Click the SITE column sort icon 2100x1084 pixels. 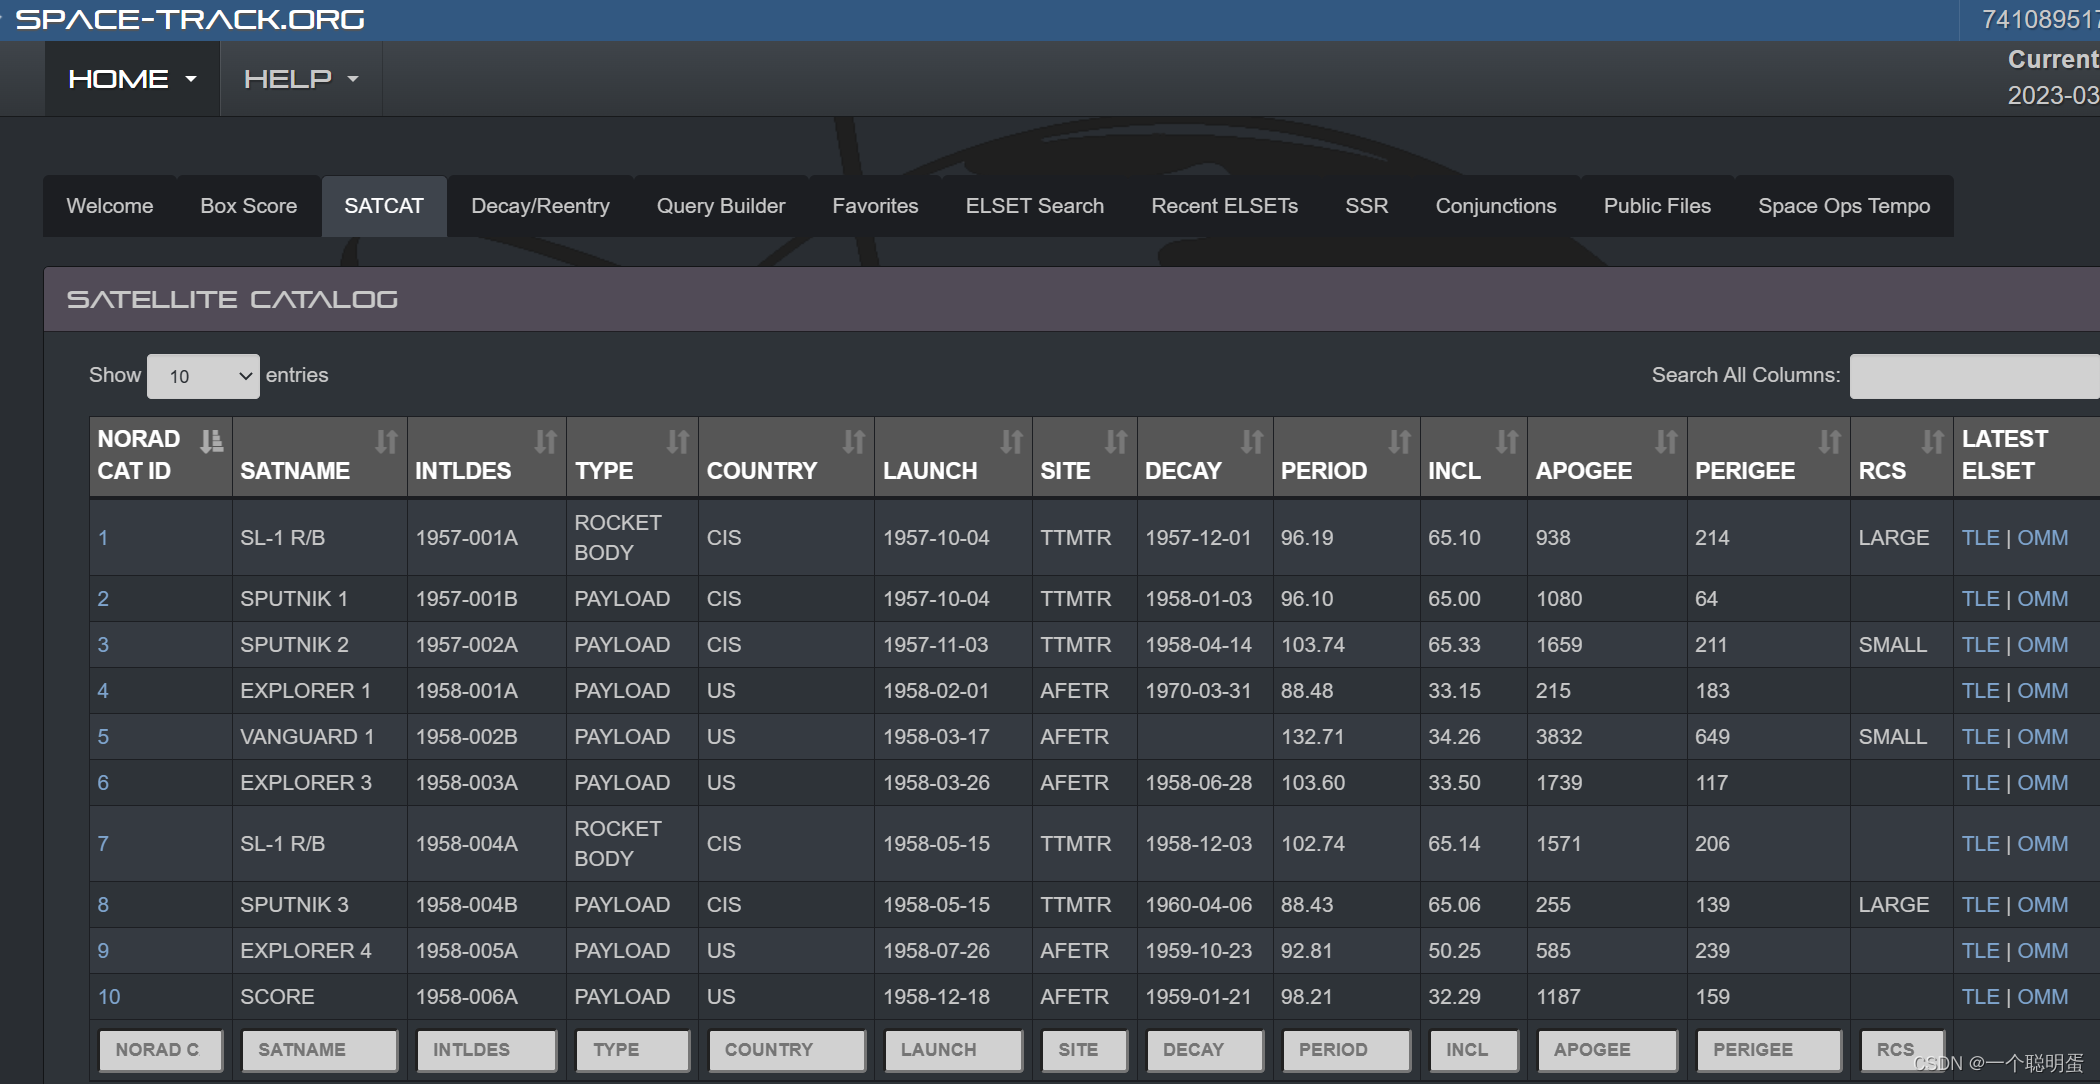tap(1117, 441)
